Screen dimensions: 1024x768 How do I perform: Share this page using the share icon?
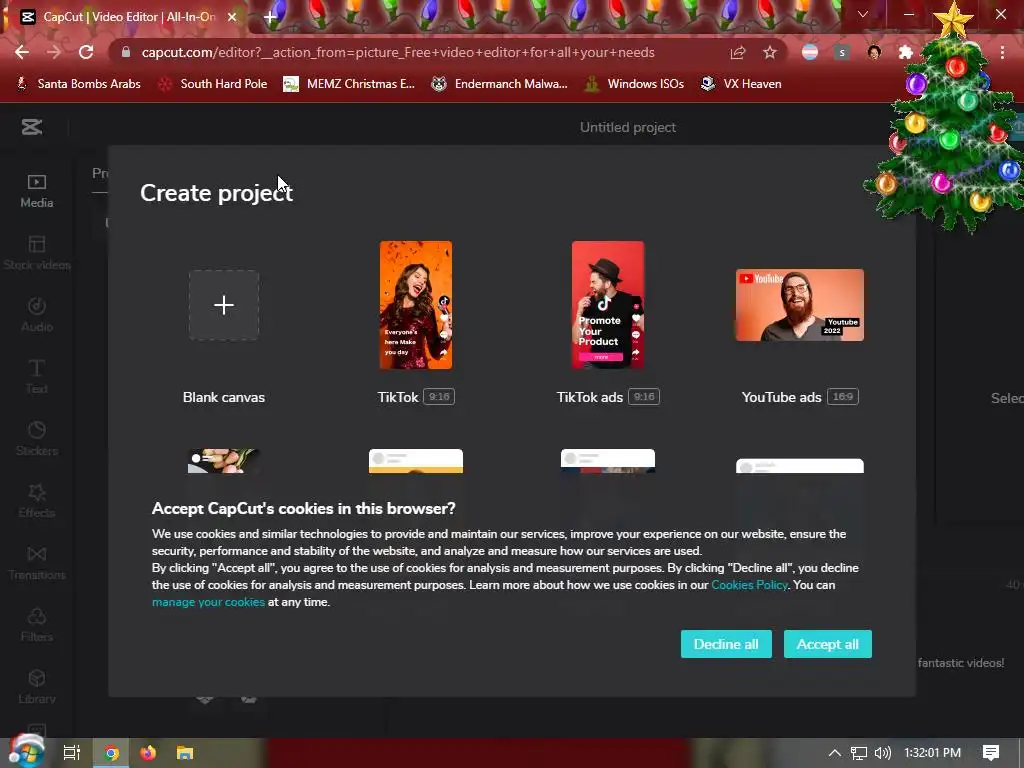coord(738,52)
